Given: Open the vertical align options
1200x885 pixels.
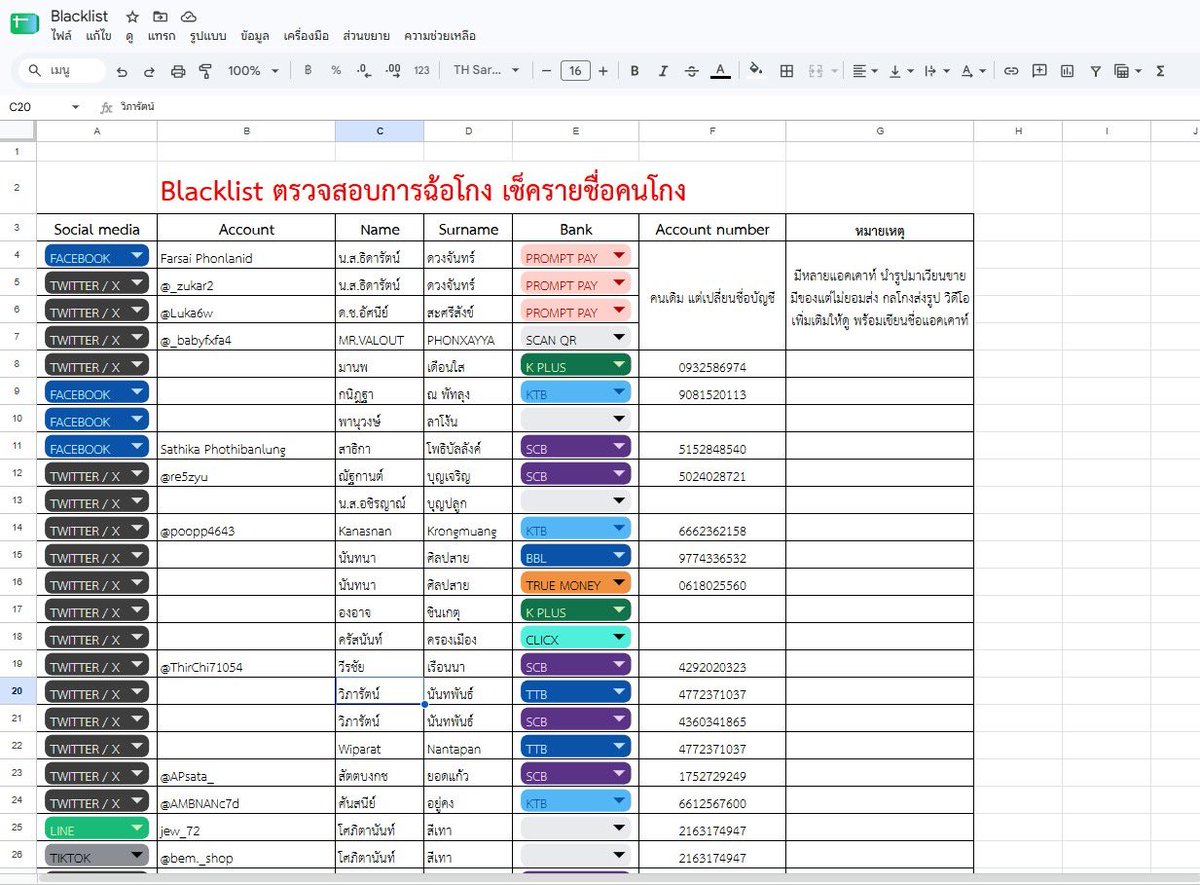Looking at the screenshot, I should [x=901, y=71].
